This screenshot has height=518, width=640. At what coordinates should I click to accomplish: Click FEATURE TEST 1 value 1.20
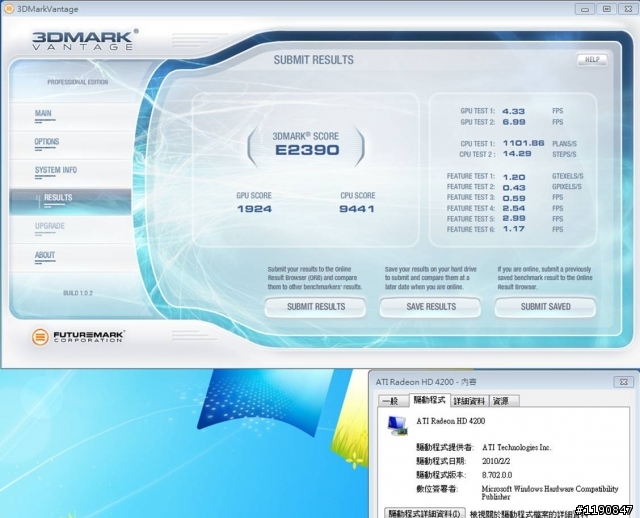514,177
